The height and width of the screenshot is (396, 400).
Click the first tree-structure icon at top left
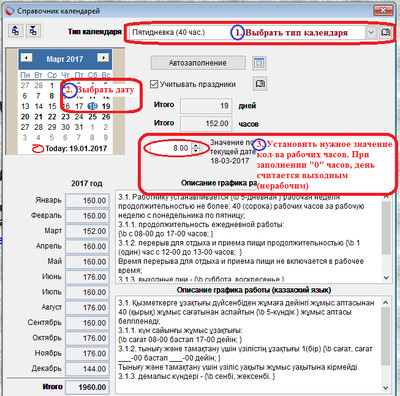(x=16, y=31)
